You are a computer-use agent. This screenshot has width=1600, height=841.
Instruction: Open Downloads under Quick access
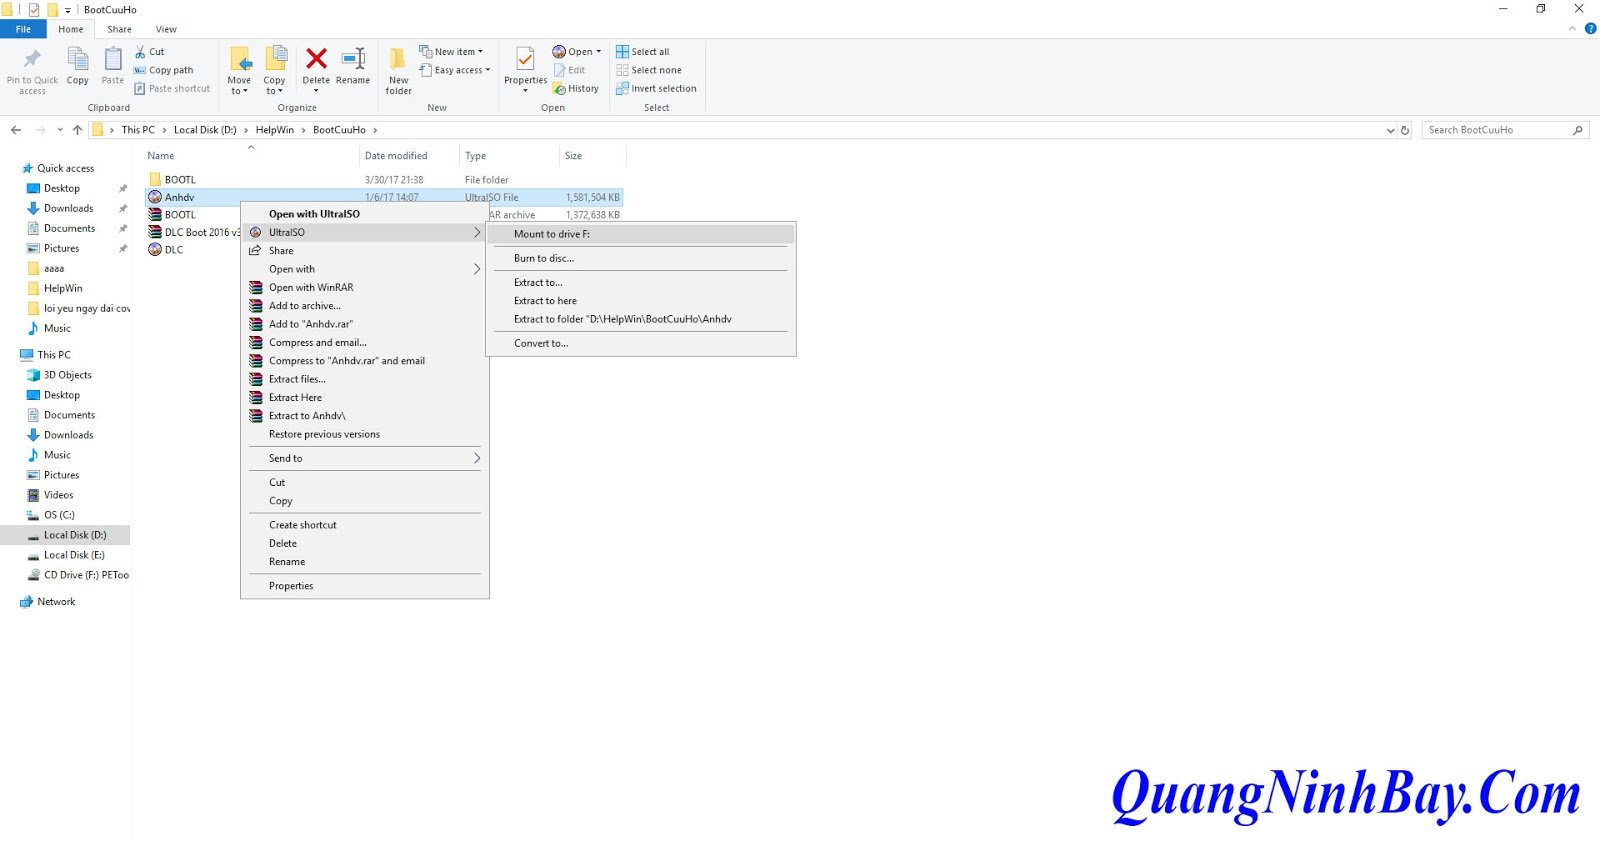(x=68, y=208)
